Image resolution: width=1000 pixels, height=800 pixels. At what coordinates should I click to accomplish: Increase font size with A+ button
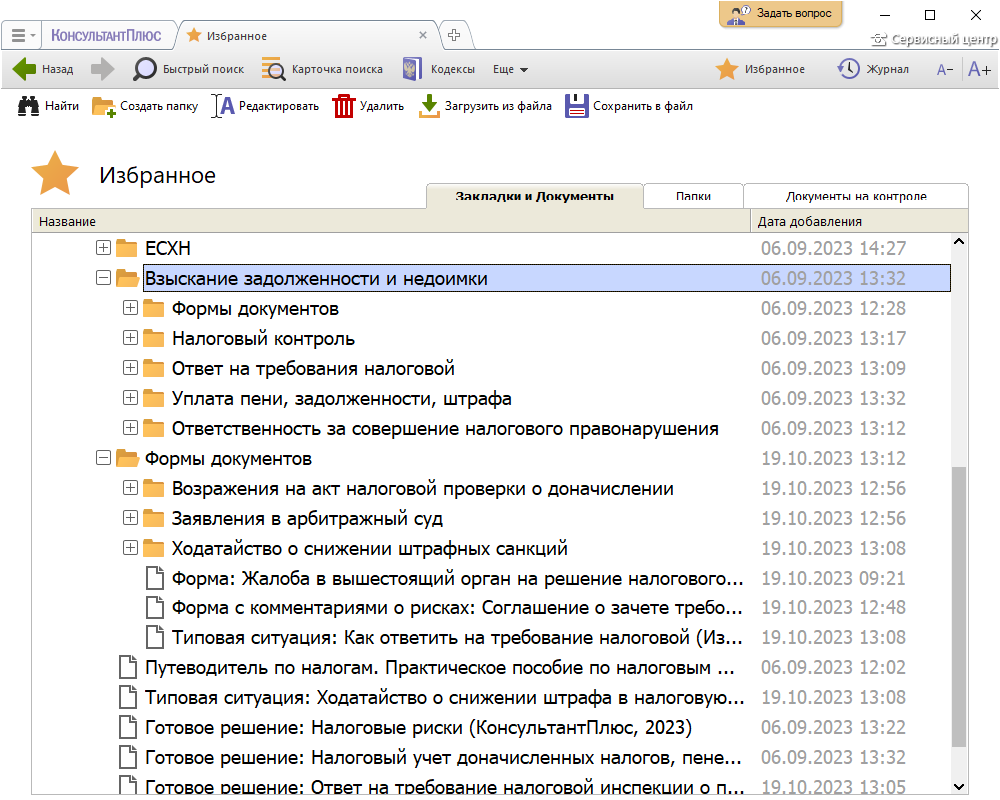979,69
